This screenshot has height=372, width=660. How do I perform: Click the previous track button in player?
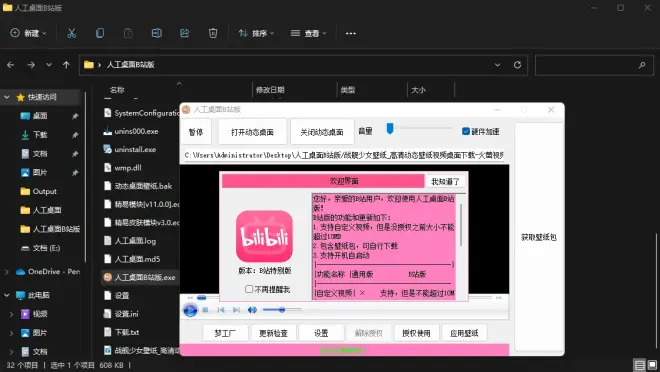point(221,310)
